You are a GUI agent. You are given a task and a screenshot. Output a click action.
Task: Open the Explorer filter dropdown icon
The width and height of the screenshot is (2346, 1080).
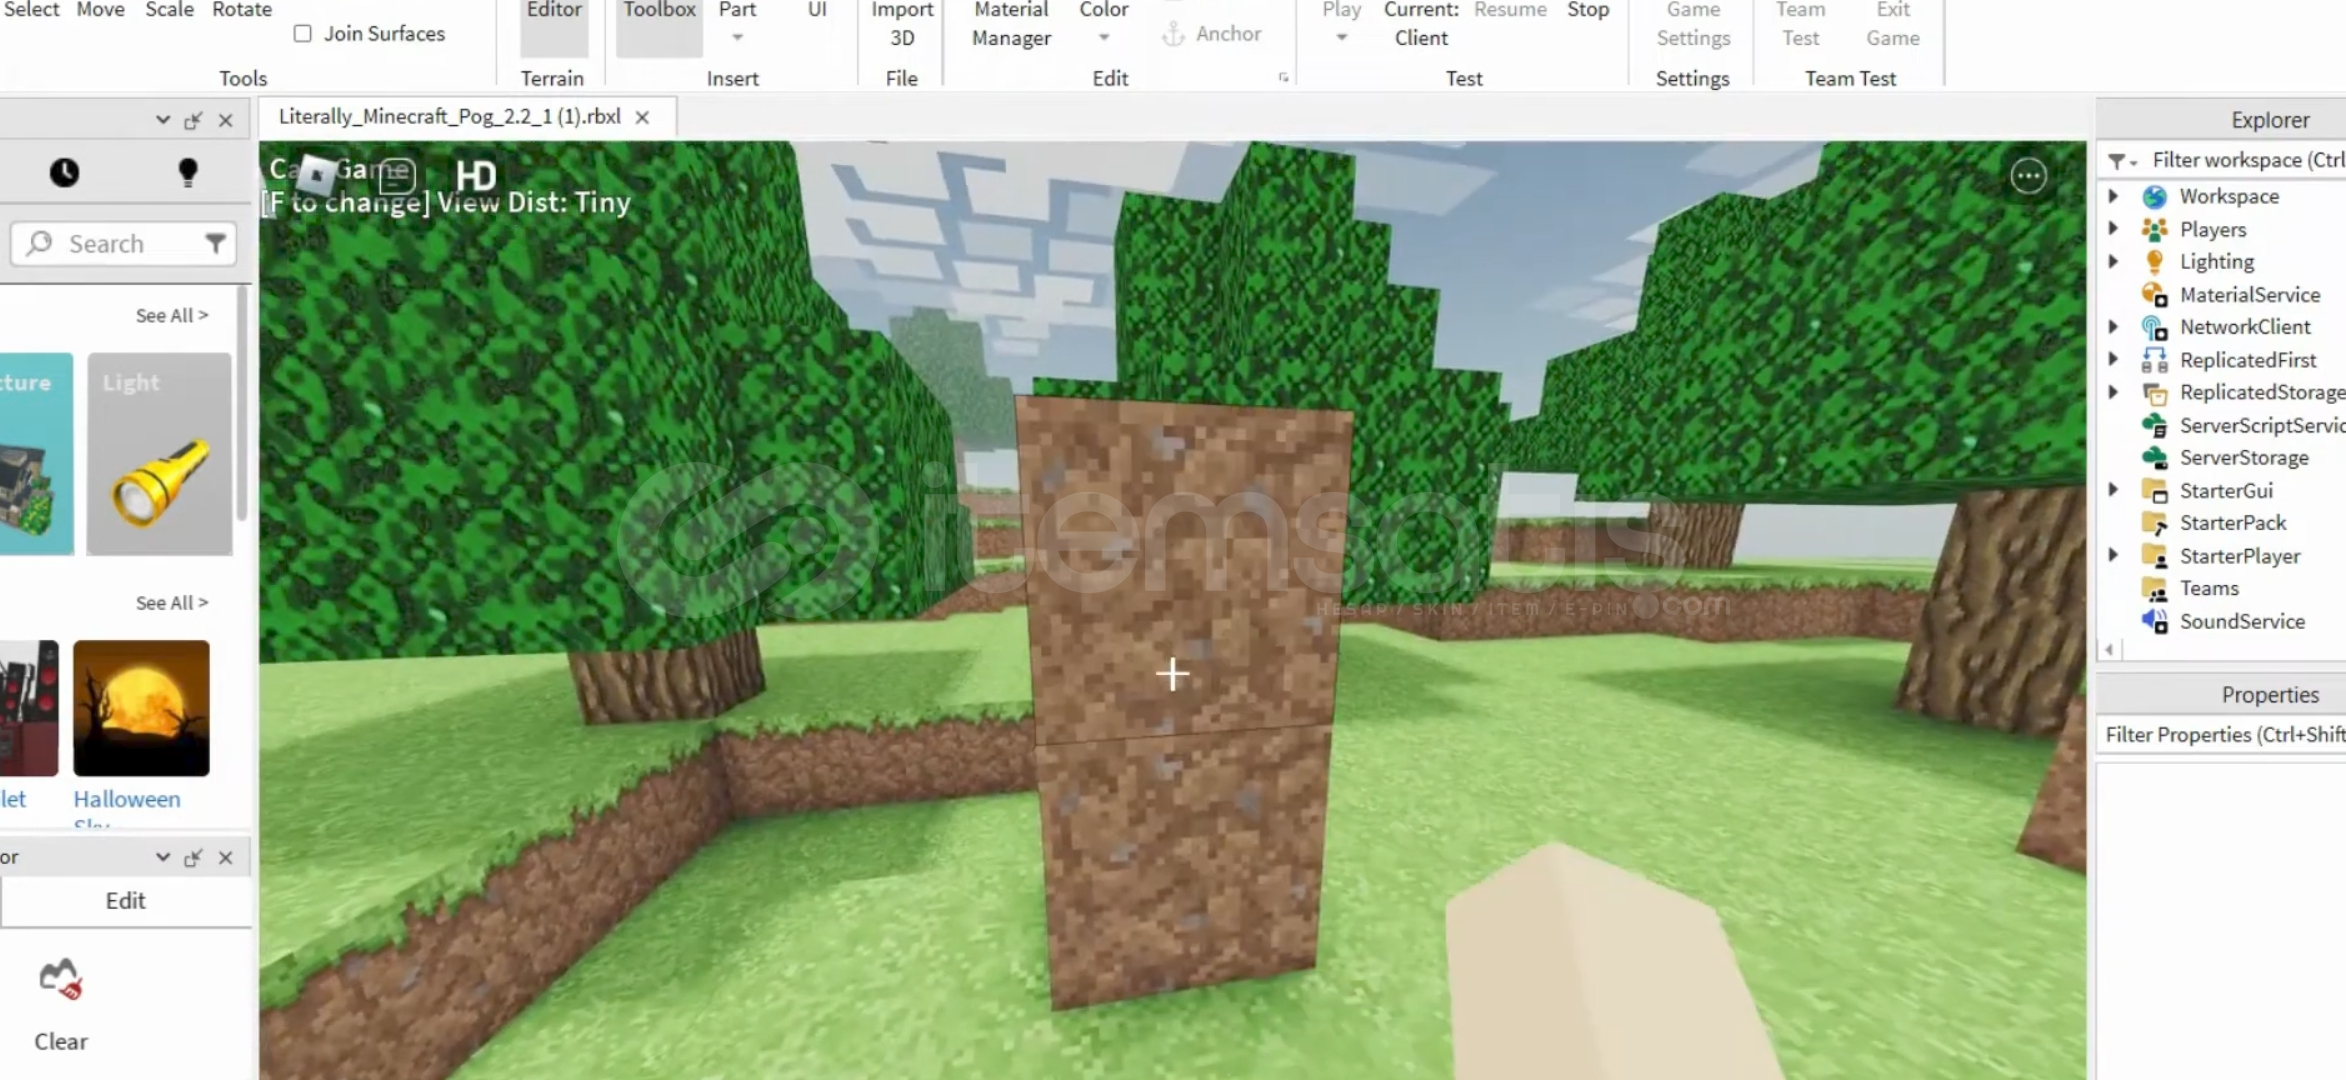(x=2121, y=161)
